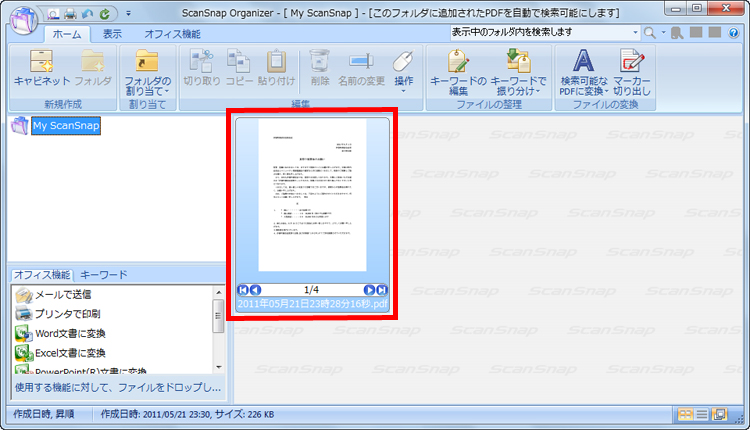Click the 削除 delete trash icon
Viewport: 750px width, 430px height.
320,68
